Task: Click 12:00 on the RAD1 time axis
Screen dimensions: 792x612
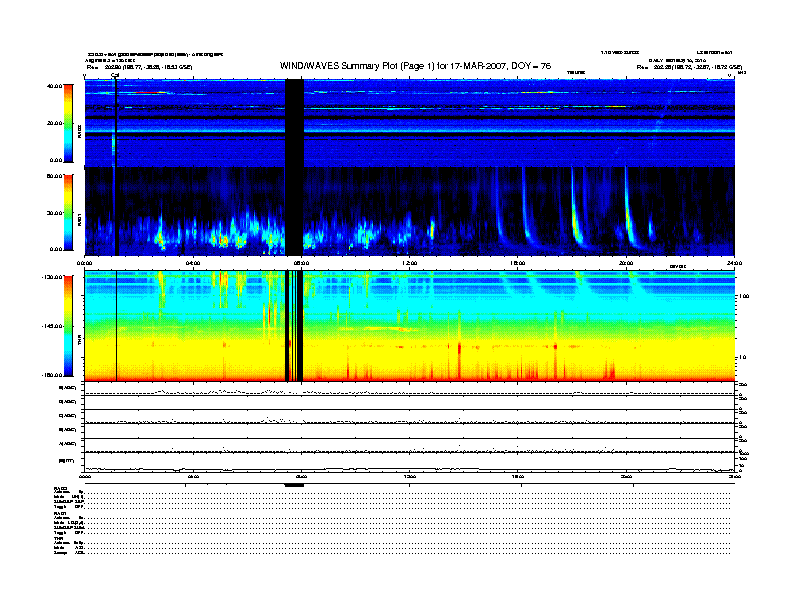Action: [x=410, y=263]
